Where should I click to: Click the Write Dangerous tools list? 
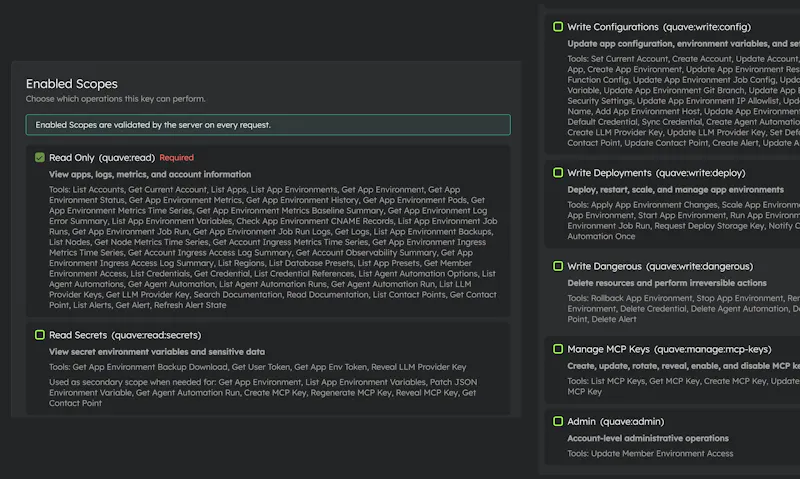[x=684, y=309]
